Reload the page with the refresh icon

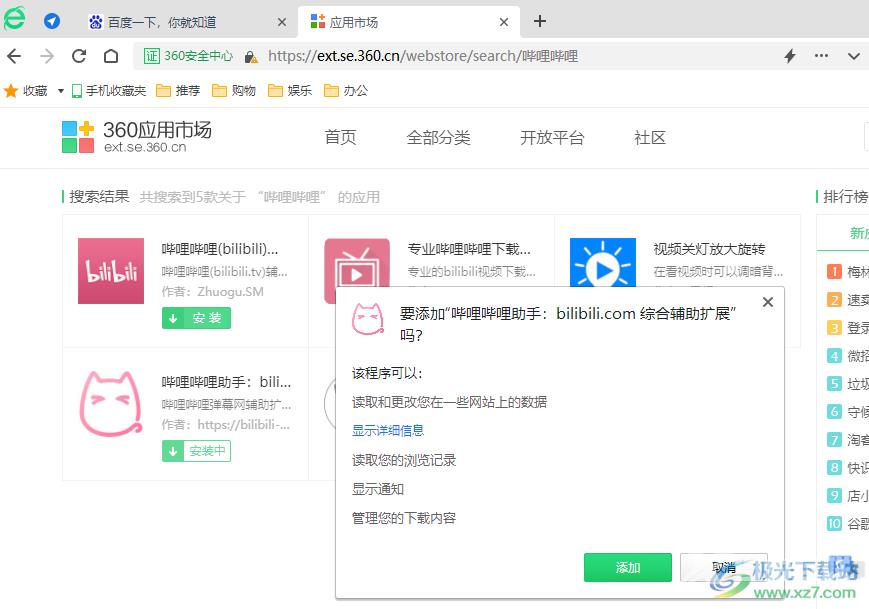(79, 56)
